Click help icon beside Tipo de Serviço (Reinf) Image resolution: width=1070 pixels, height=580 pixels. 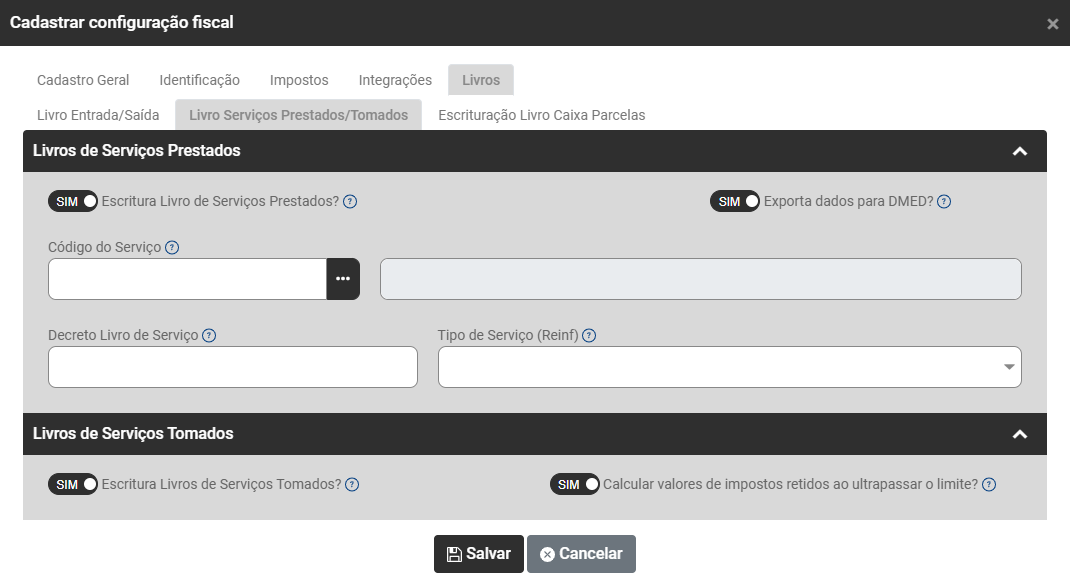(589, 335)
